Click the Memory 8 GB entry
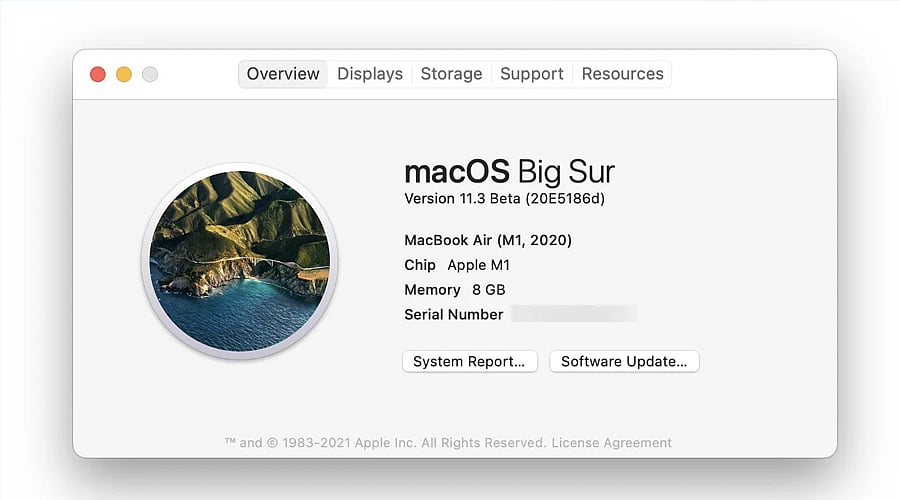This screenshot has height=500, width=900. (454, 290)
